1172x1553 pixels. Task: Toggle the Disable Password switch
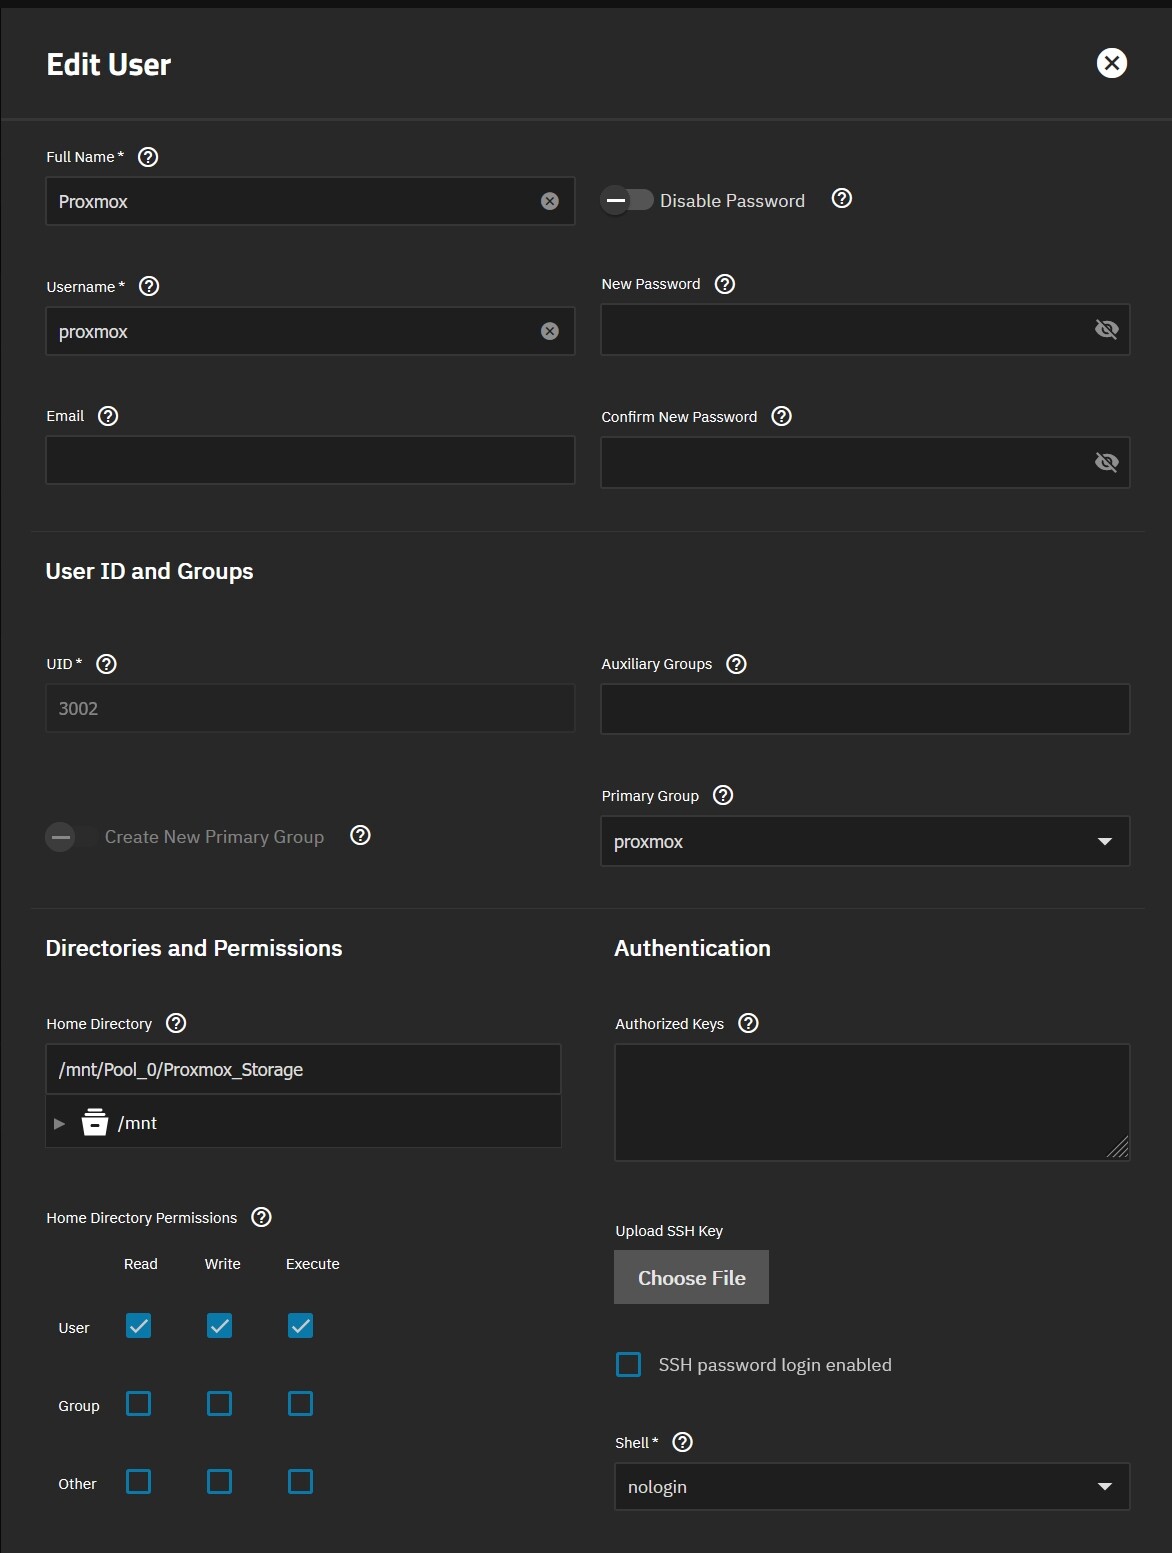(x=627, y=200)
